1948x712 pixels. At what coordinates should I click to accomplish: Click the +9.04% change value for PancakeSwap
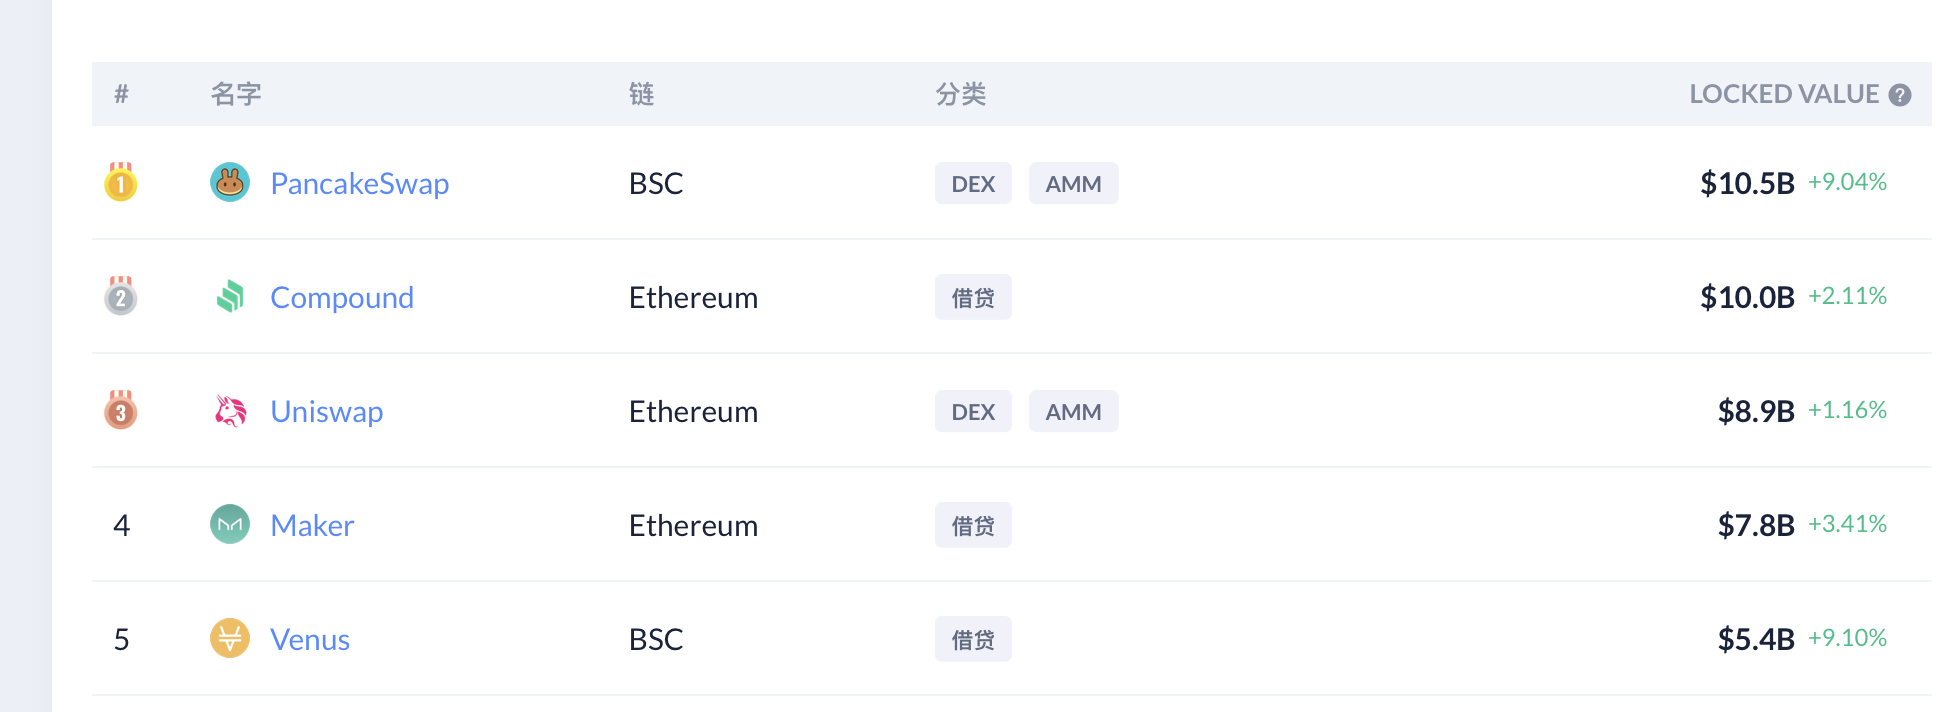tap(1846, 183)
